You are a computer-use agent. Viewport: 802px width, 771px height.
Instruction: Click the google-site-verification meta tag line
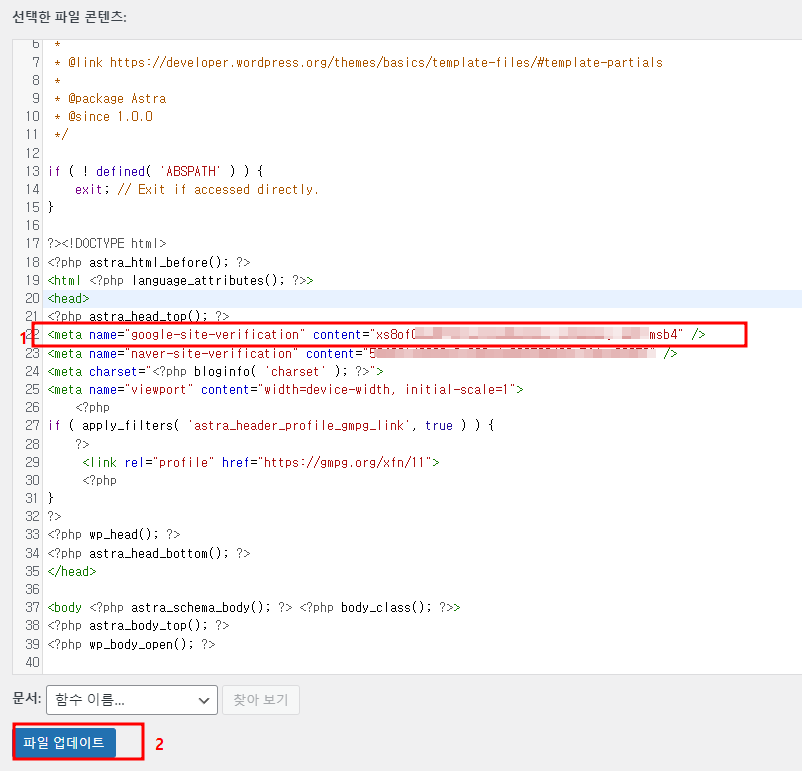pos(376,335)
